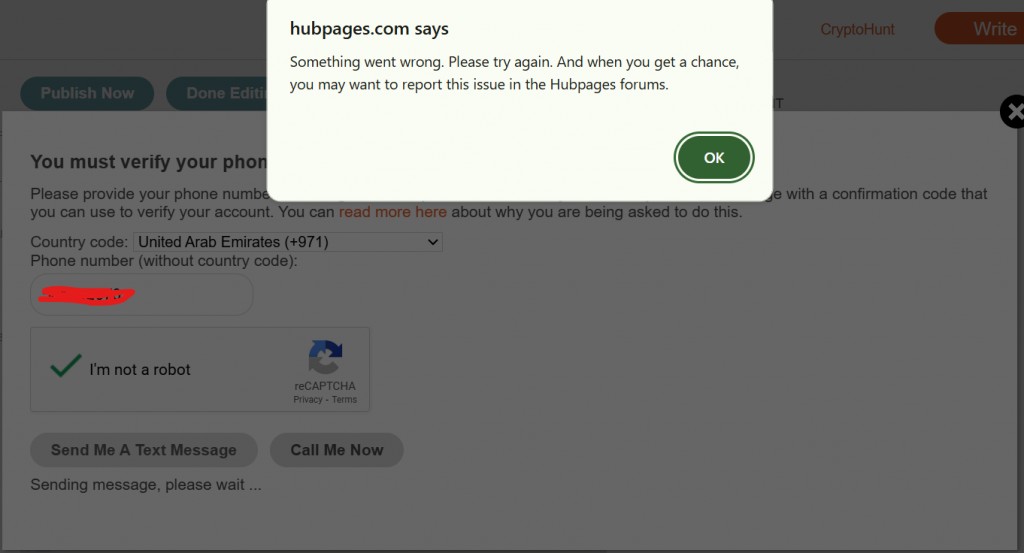The image size is (1024, 553).
Task: Click OK in the hubpages.com alert
Action: (714, 157)
